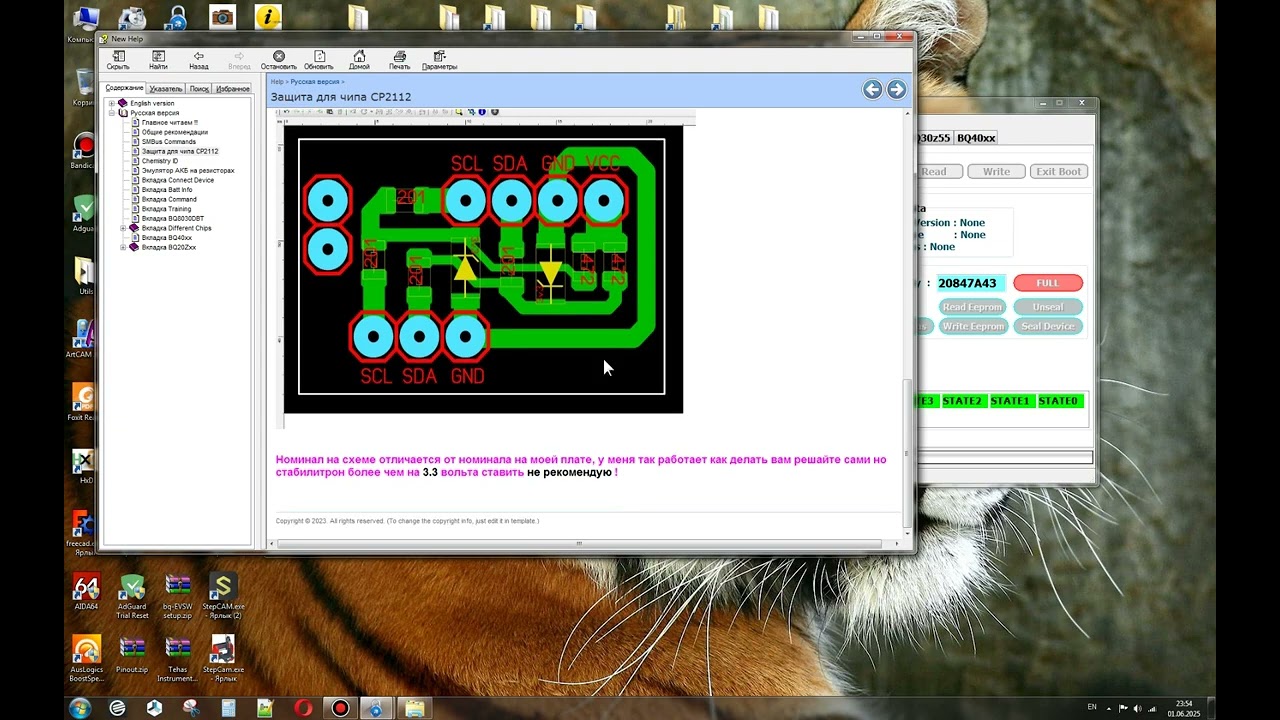This screenshot has width=1280, height=720.
Task: Click the Windows Start orb
Action: (80, 708)
